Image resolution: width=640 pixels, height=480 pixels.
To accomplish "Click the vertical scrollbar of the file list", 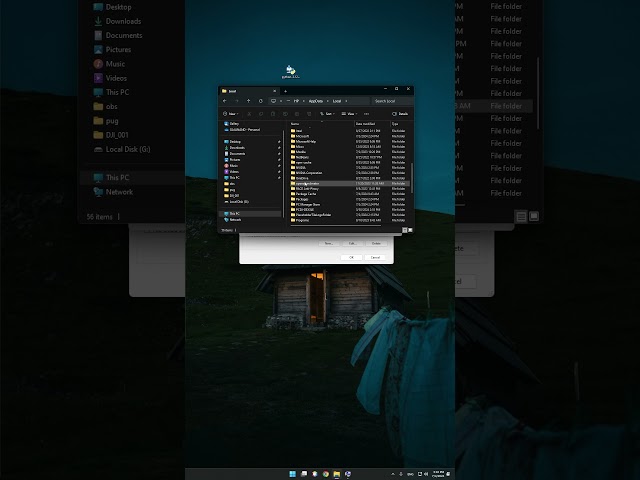I will click(x=411, y=178).
